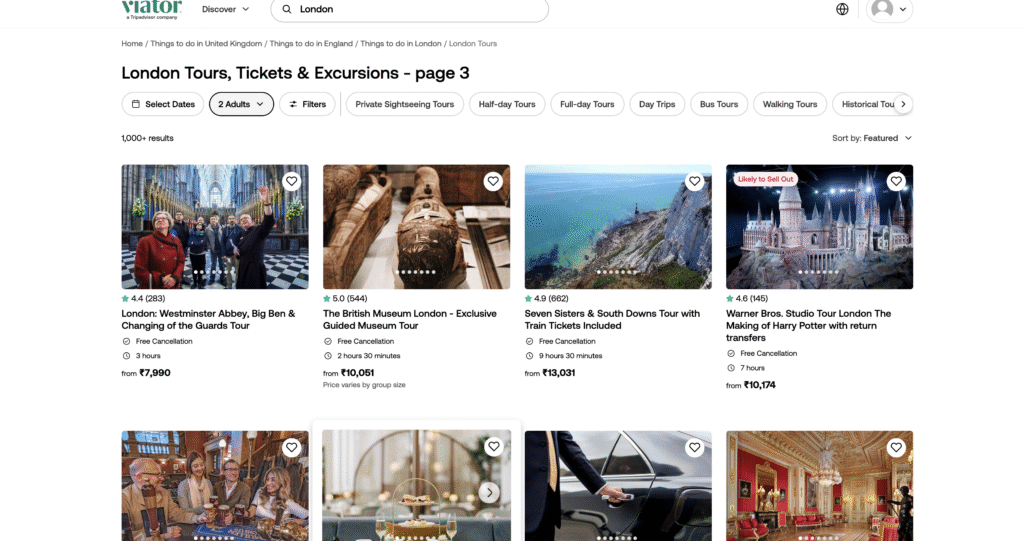
Task: Click the search magnifier icon
Action: [287, 9]
